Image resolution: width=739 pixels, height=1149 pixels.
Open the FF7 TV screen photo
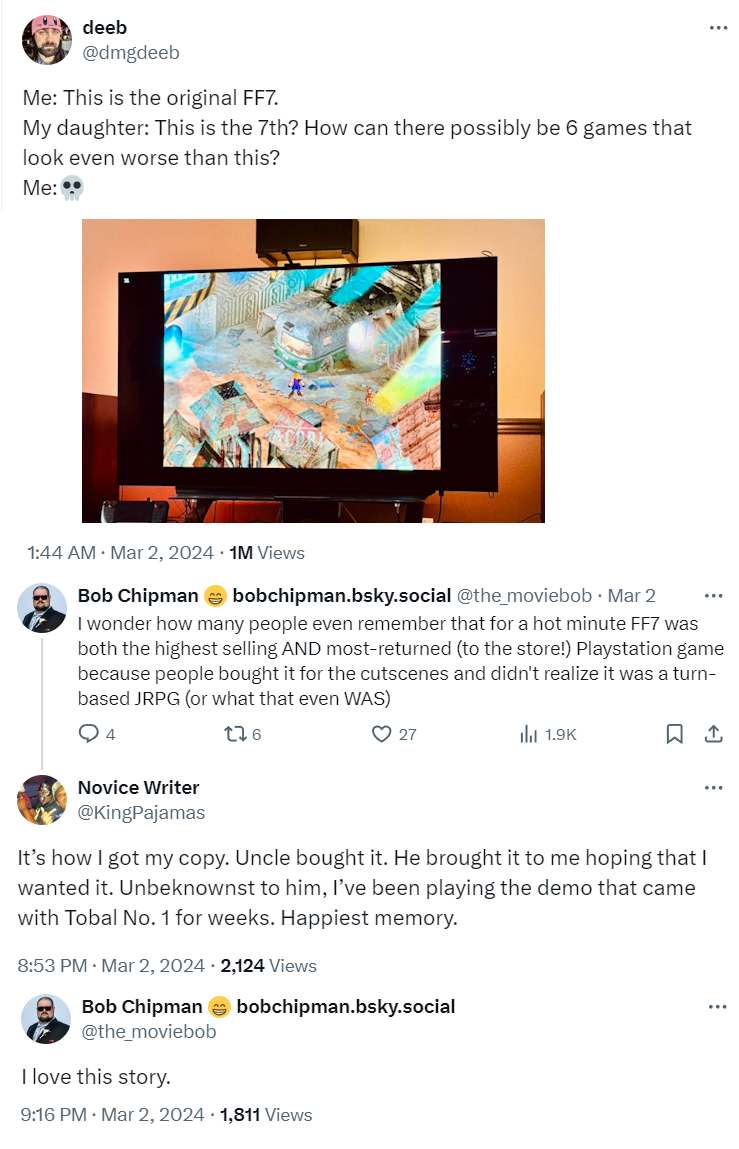click(313, 371)
